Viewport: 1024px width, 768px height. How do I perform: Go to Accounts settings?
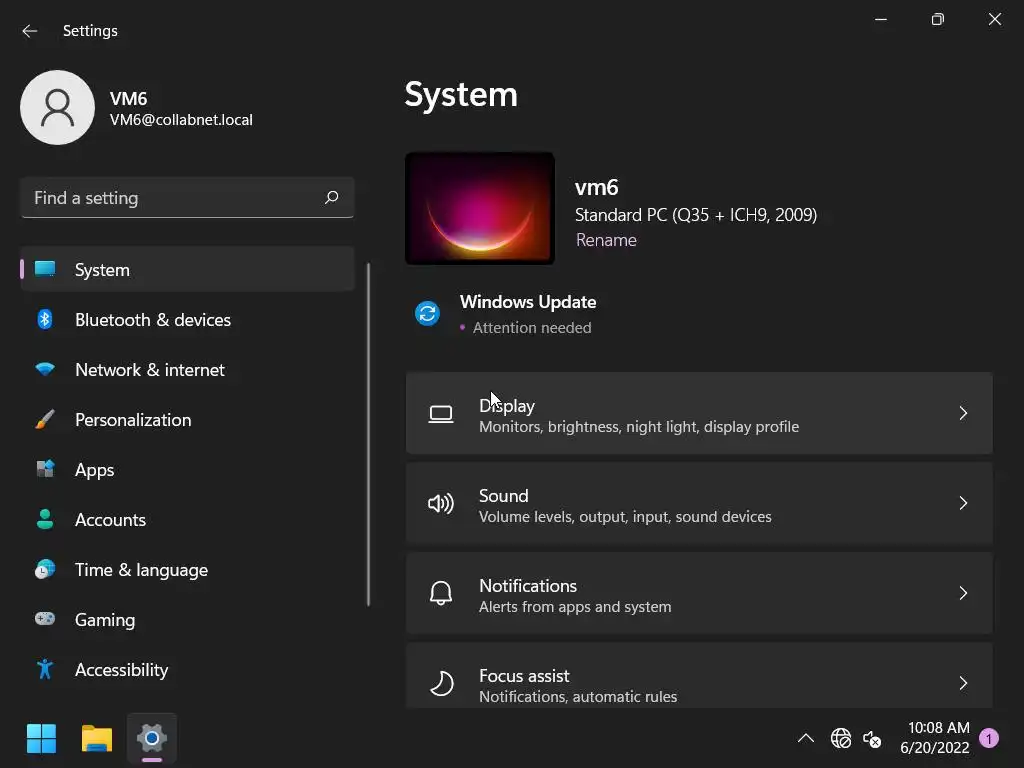(x=187, y=519)
